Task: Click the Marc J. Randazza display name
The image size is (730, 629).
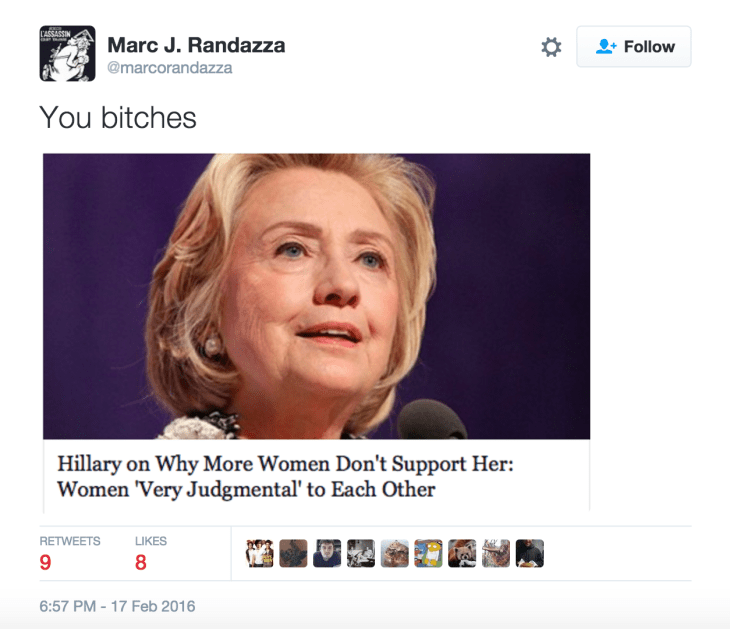Action: coord(196,45)
